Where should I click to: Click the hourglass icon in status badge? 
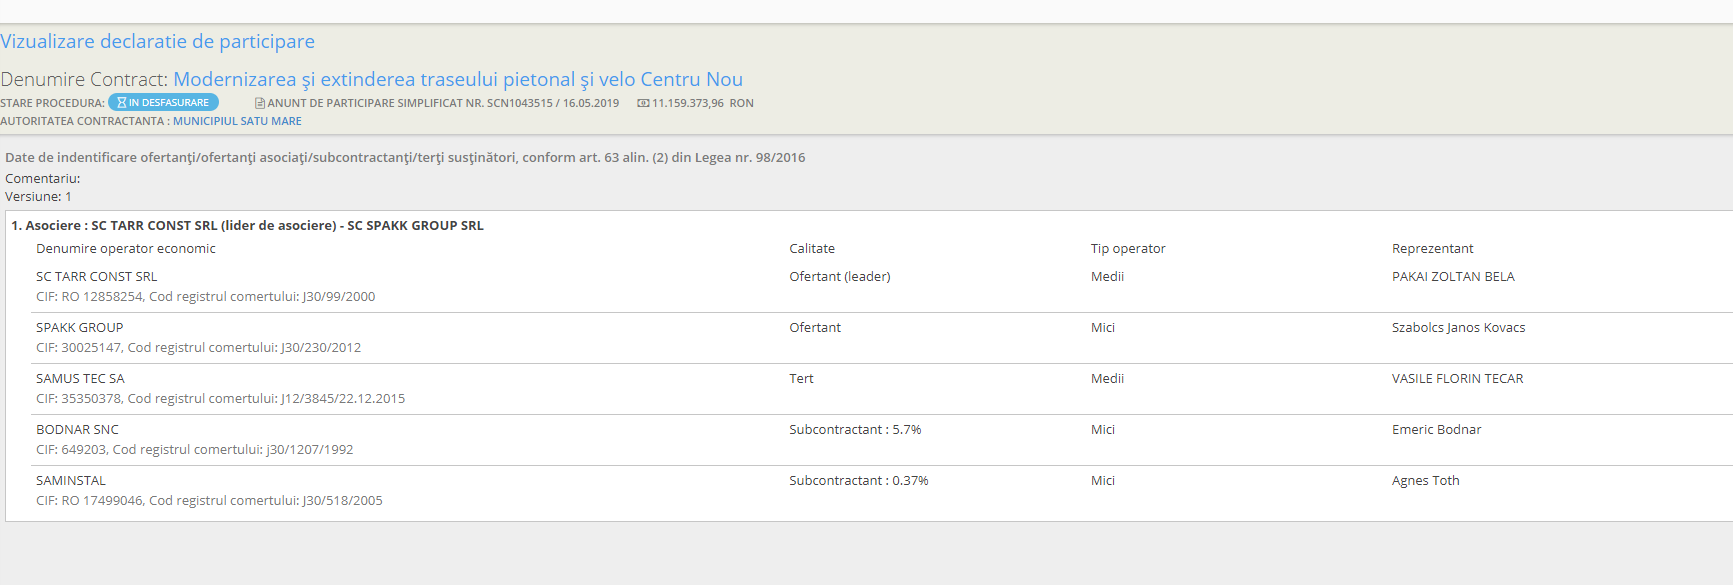[x=122, y=103]
